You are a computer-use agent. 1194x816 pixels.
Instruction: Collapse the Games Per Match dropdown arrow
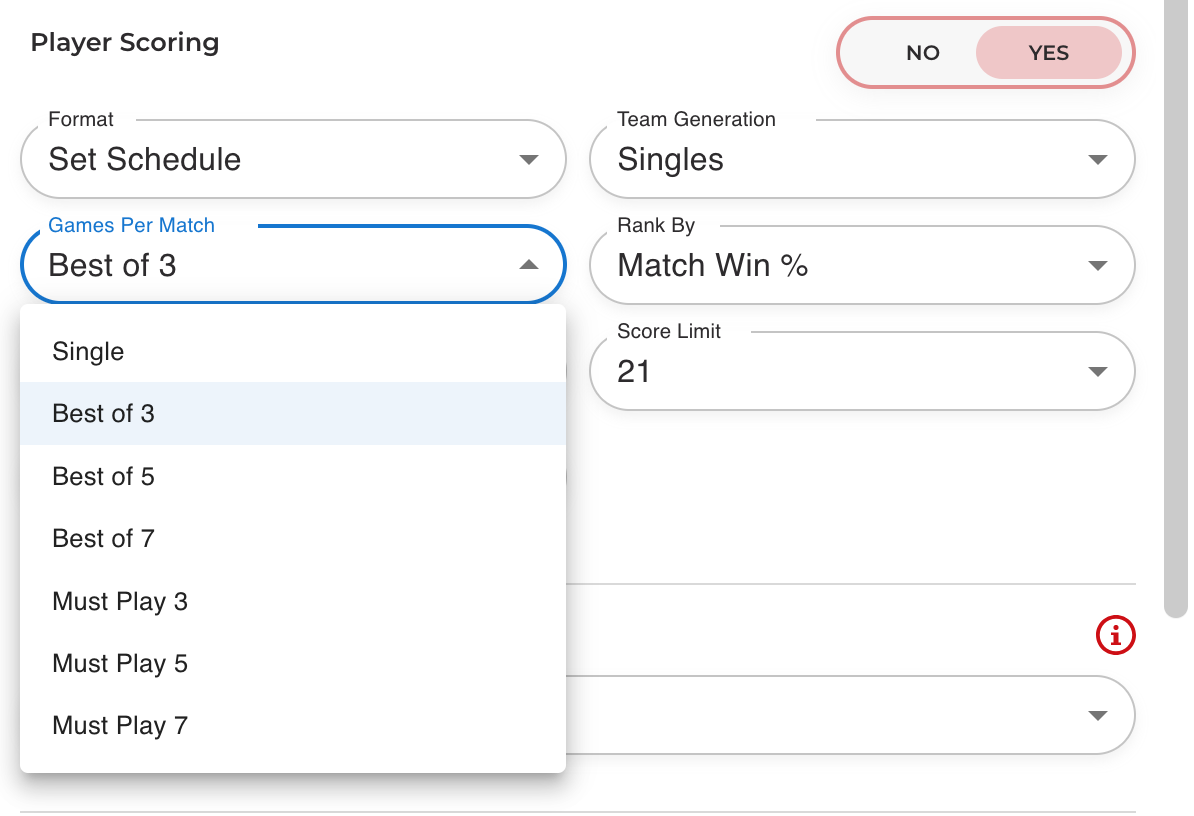(x=529, y=265)
